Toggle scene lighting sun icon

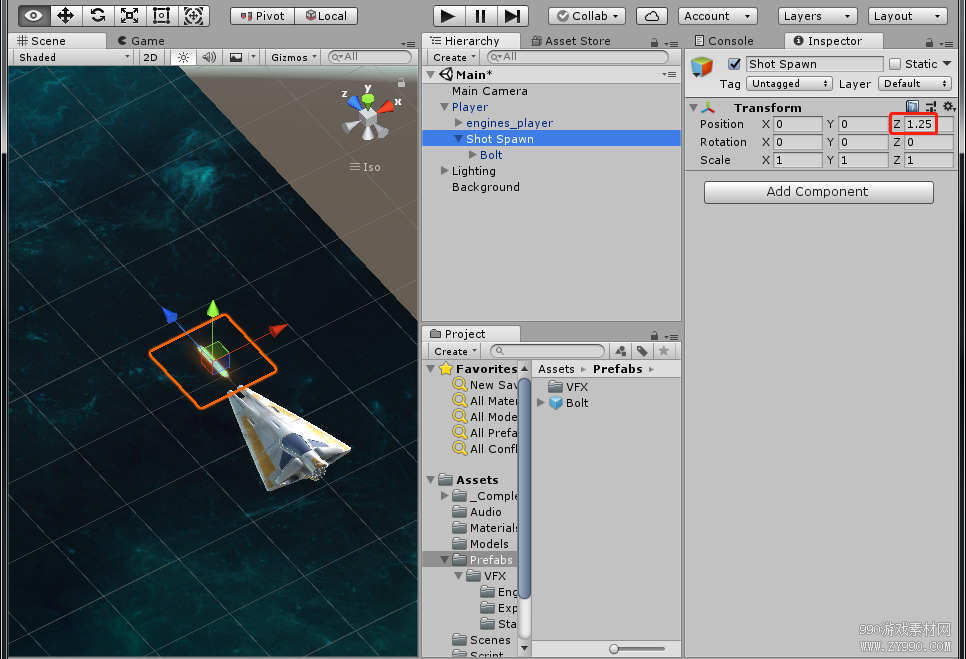(x=184, y=57)
